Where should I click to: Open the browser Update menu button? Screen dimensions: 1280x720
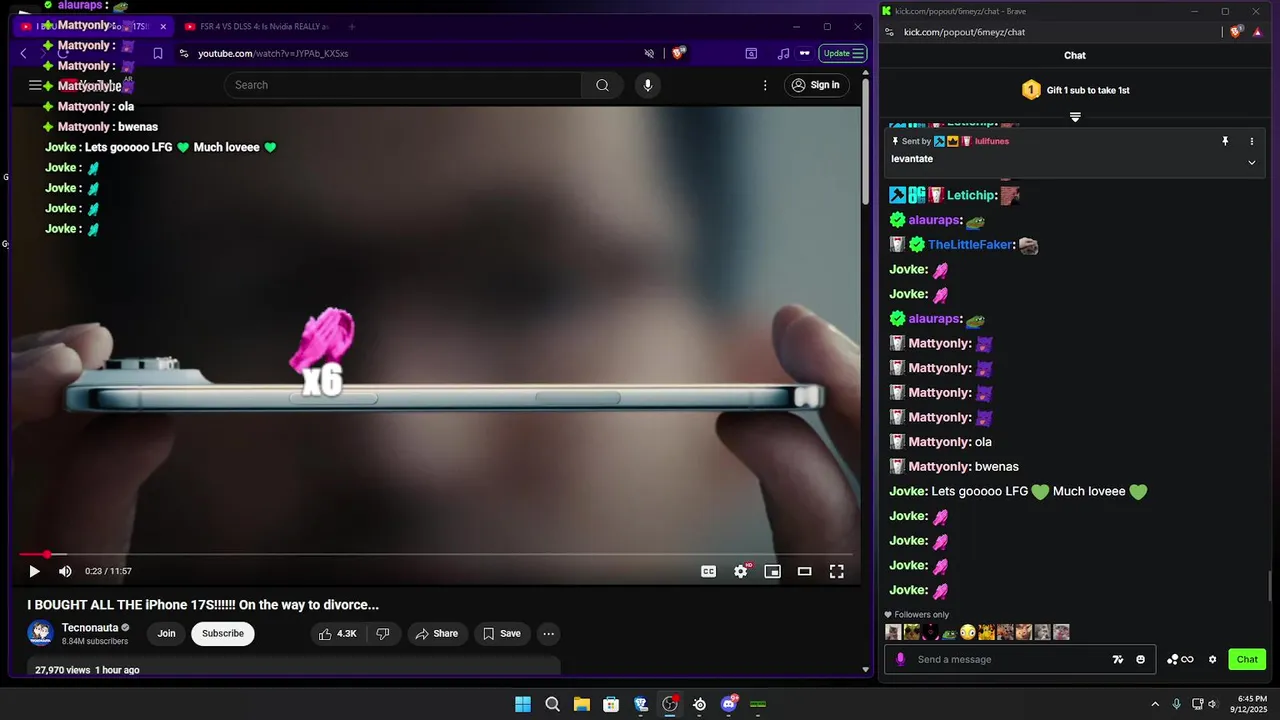842,53
